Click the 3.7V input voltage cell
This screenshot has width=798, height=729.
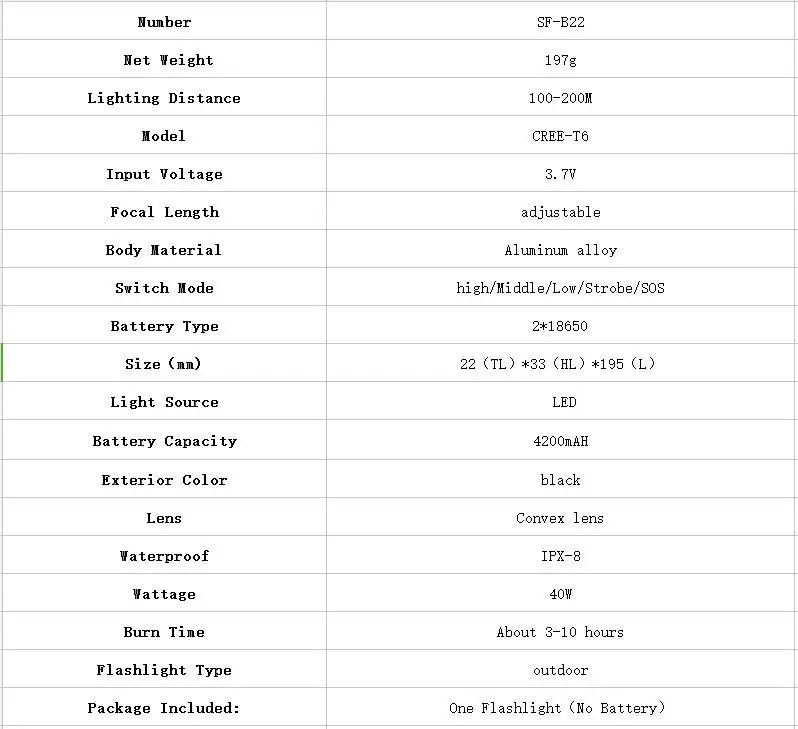tap(560, 173)
